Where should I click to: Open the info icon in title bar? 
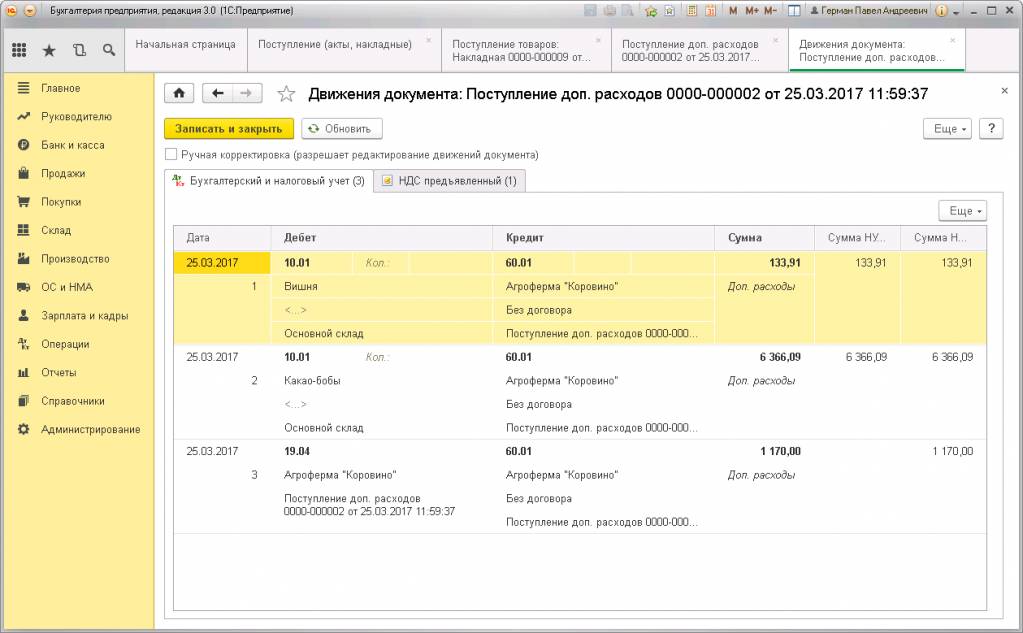point(941,10)
